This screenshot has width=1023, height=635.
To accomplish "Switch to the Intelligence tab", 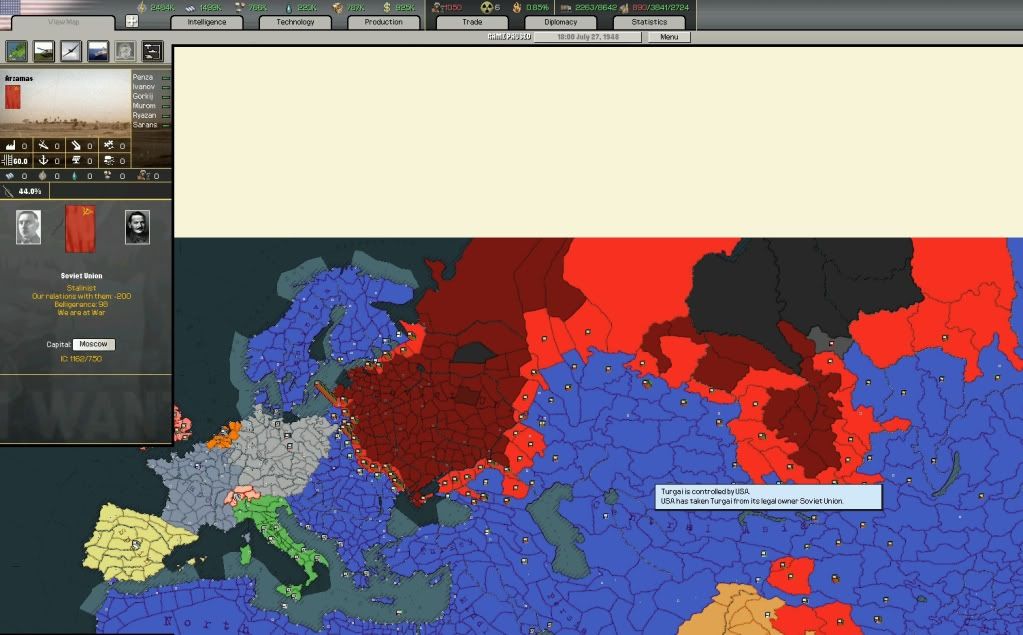I will click(x=207, y=22).
